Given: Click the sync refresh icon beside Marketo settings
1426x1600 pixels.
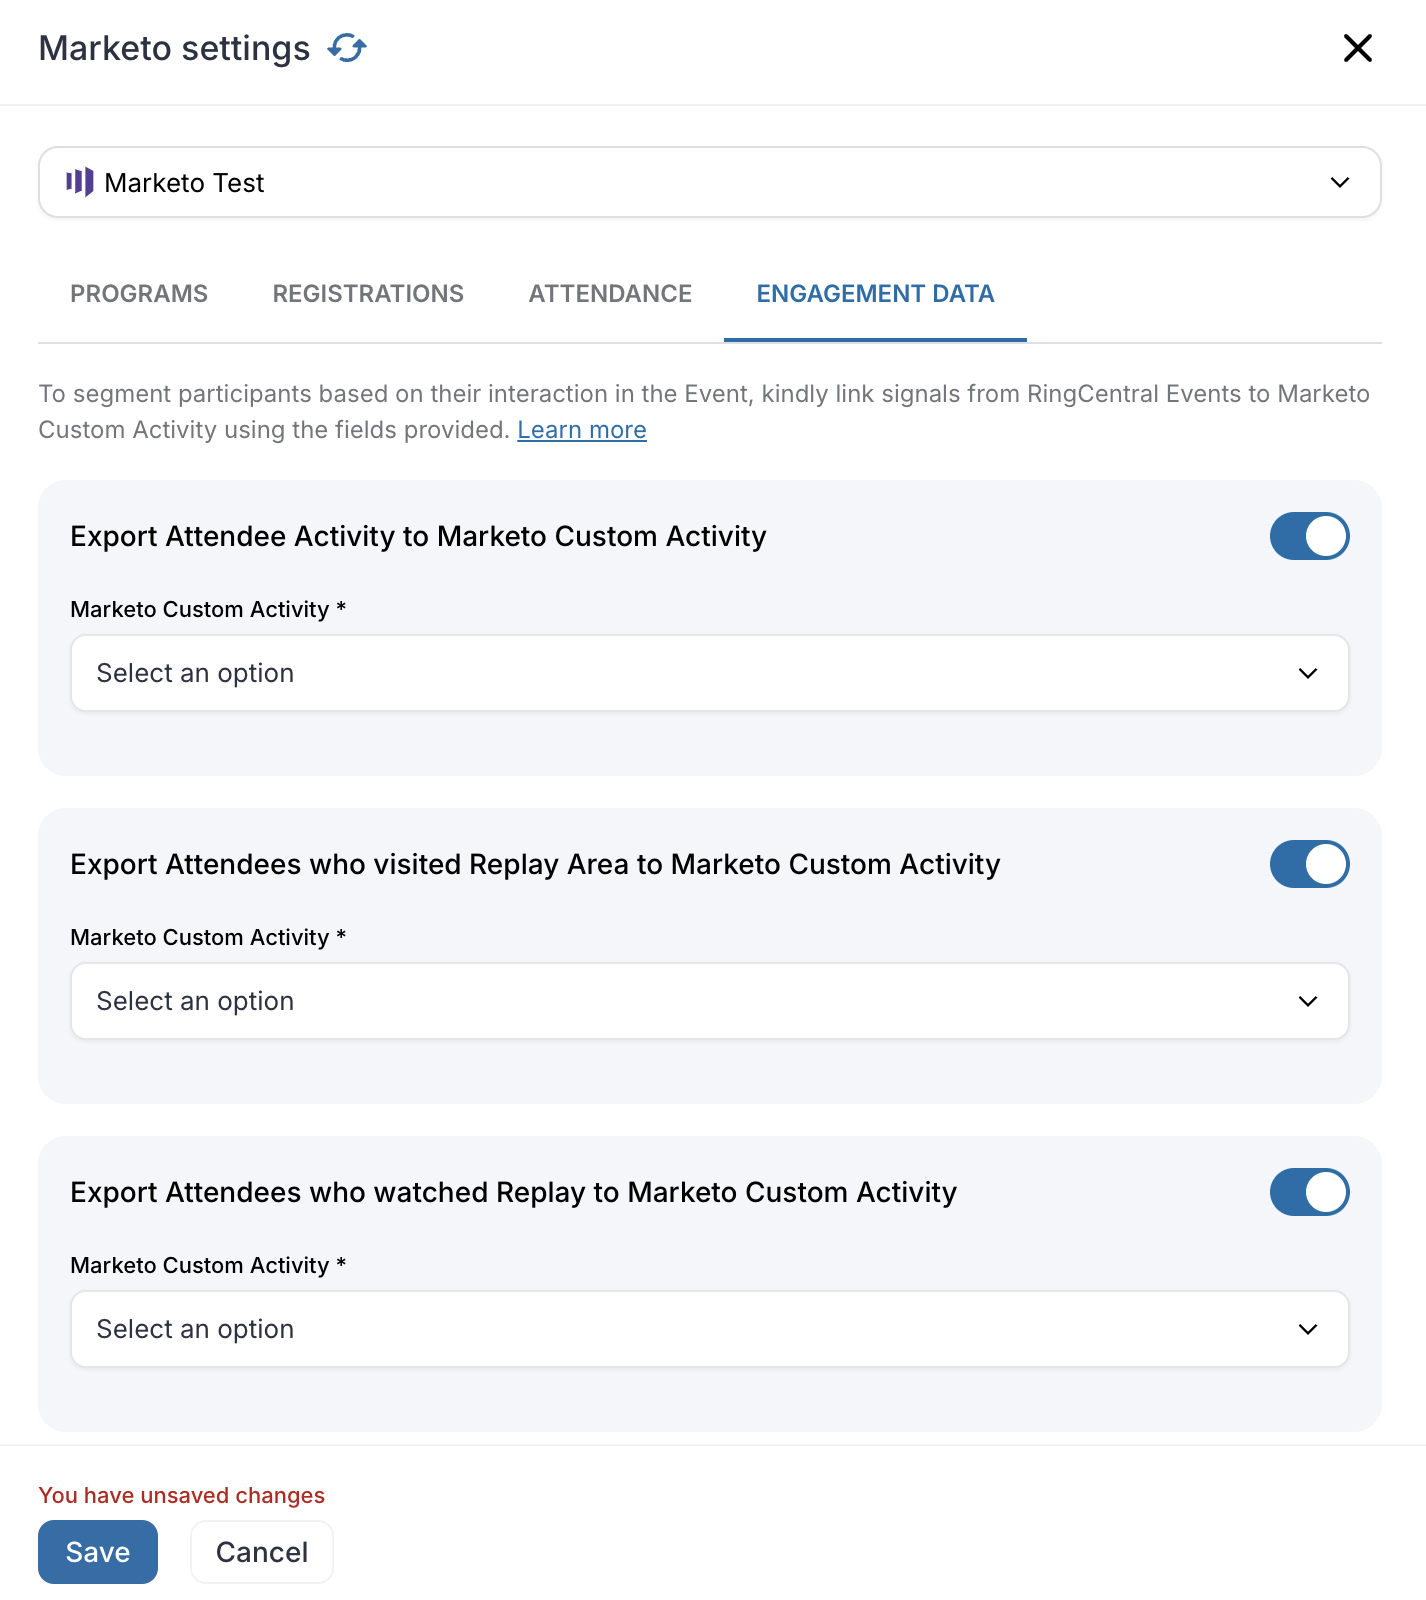Looking at the screenshot, I should coord(347,47).
